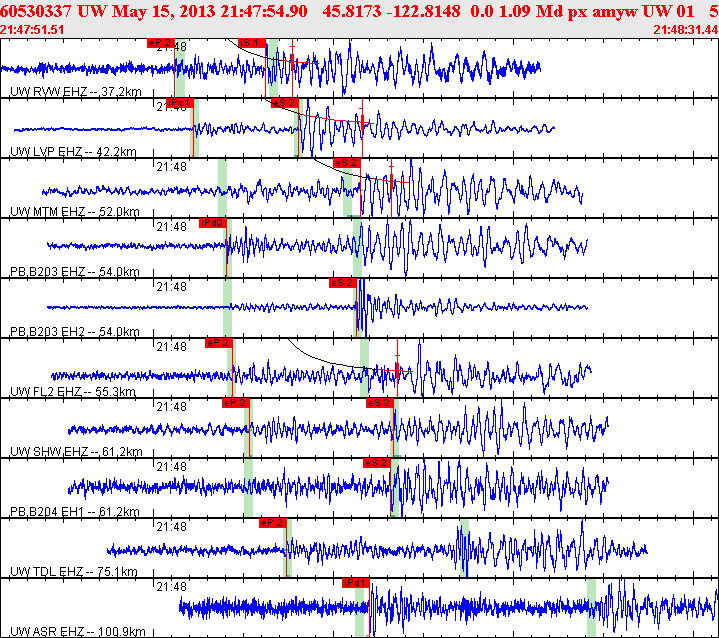Screen dimensions: 719x638
Task: Click the iPd1 pick flag on ASR trace
Action: coord(356,584)
